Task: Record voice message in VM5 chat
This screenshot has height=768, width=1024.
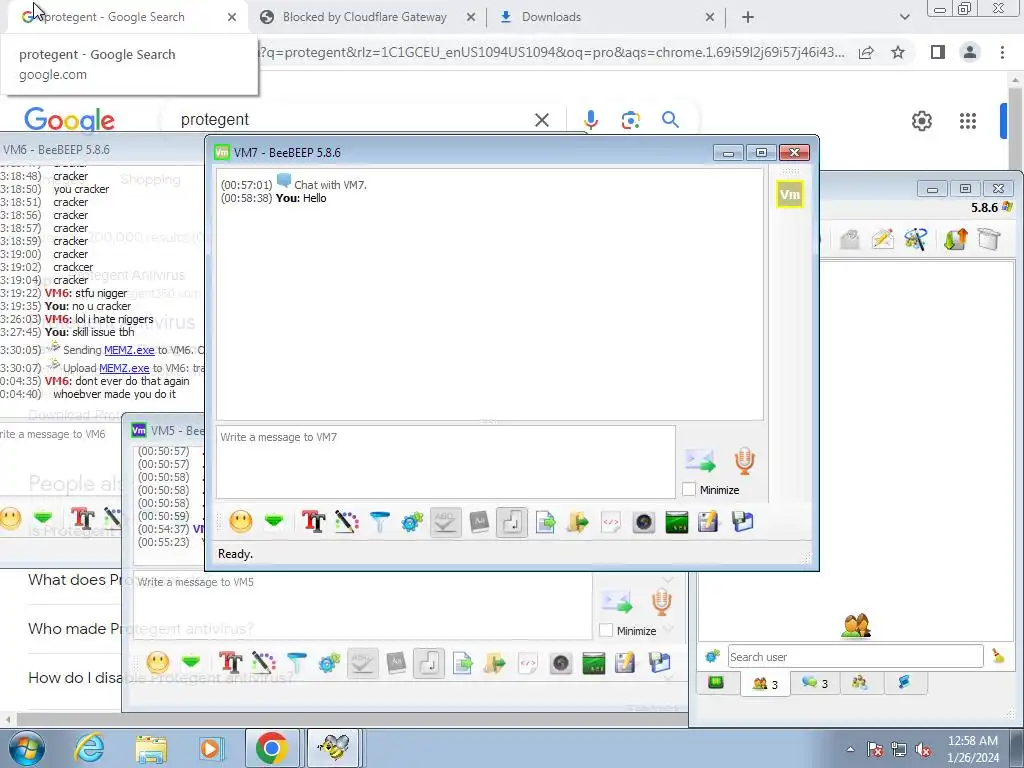Action: pyautogui.click(x=662, y=601)
